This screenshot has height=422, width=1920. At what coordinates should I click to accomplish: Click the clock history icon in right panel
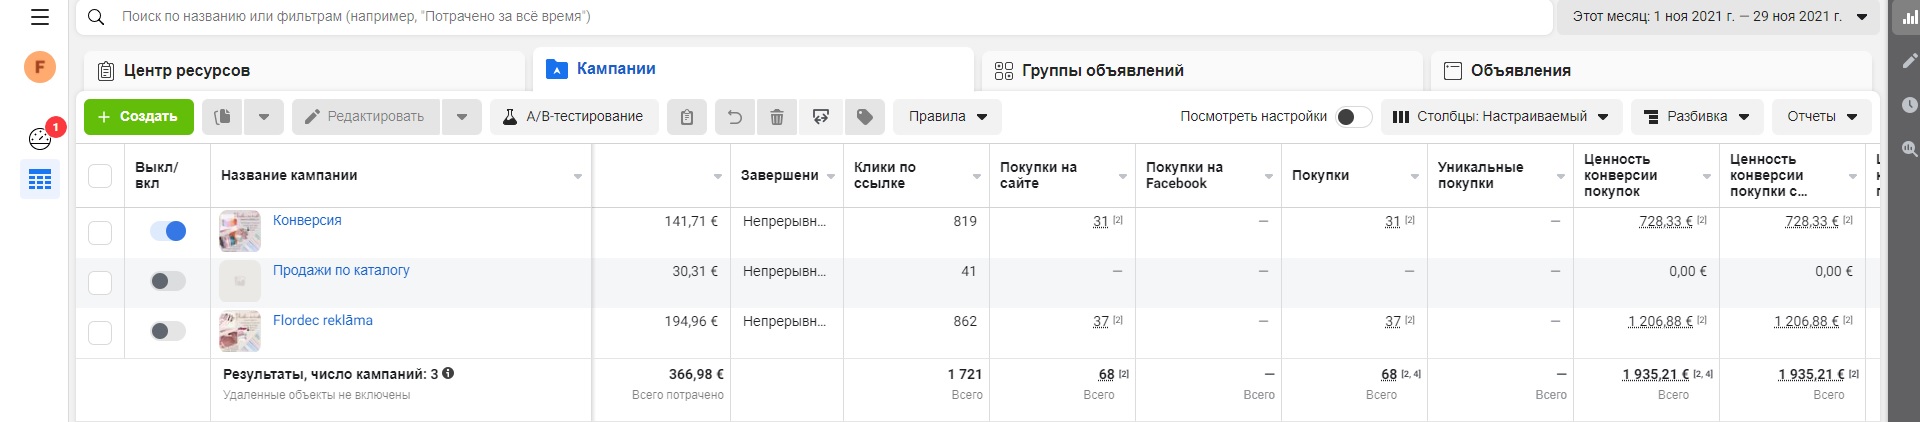[x=1909, y=105]
